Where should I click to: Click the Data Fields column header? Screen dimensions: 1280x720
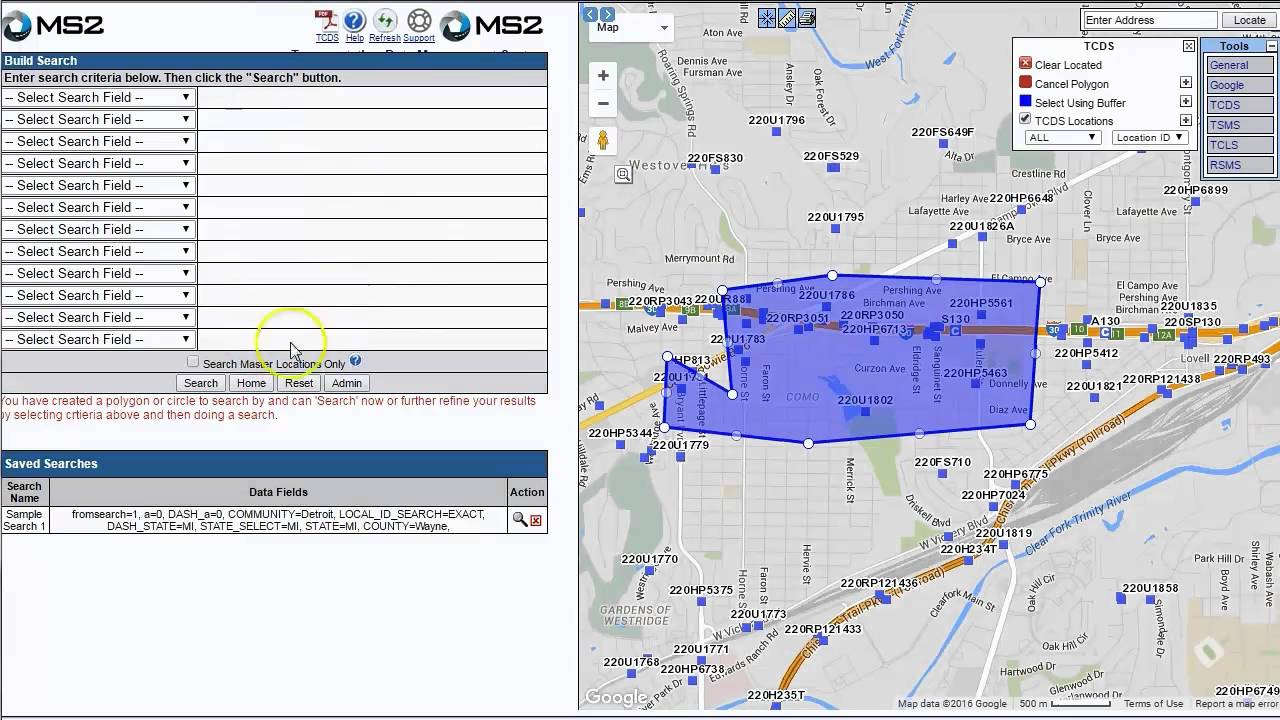point(278,492)
